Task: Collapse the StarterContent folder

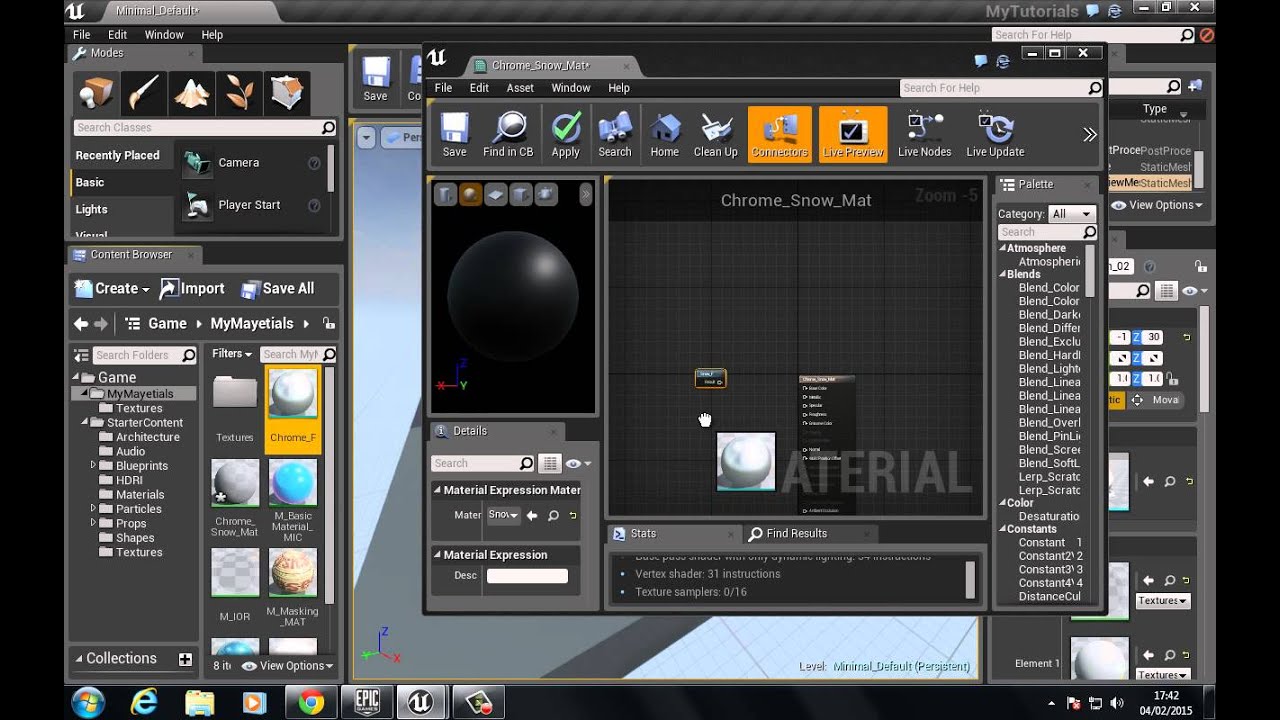Action: pos(85,423)
